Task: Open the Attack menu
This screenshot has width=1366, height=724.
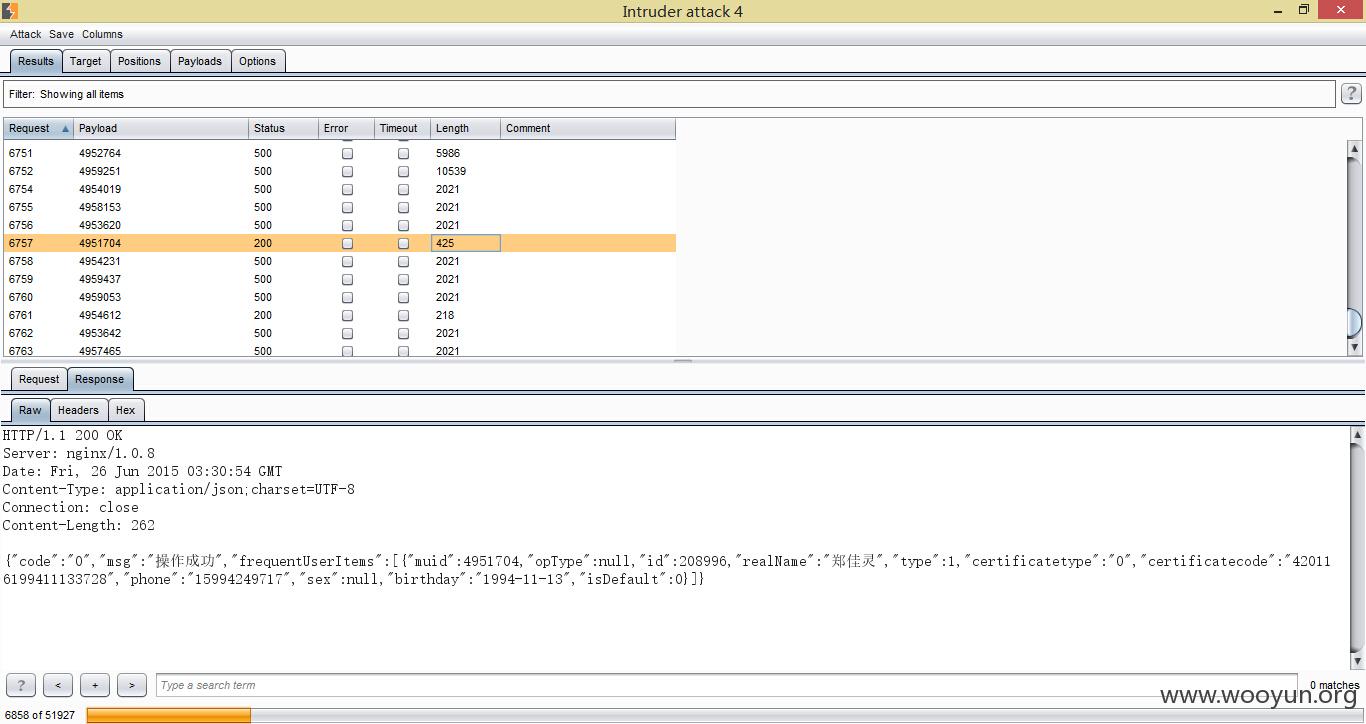Action: point(25,34)
